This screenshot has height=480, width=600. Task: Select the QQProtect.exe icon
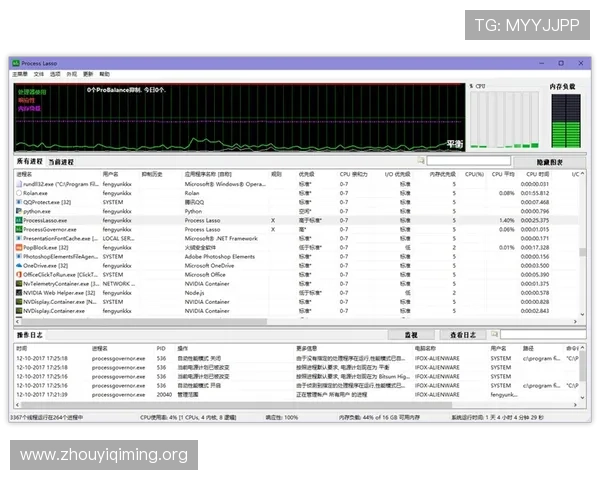pos(19,202)
